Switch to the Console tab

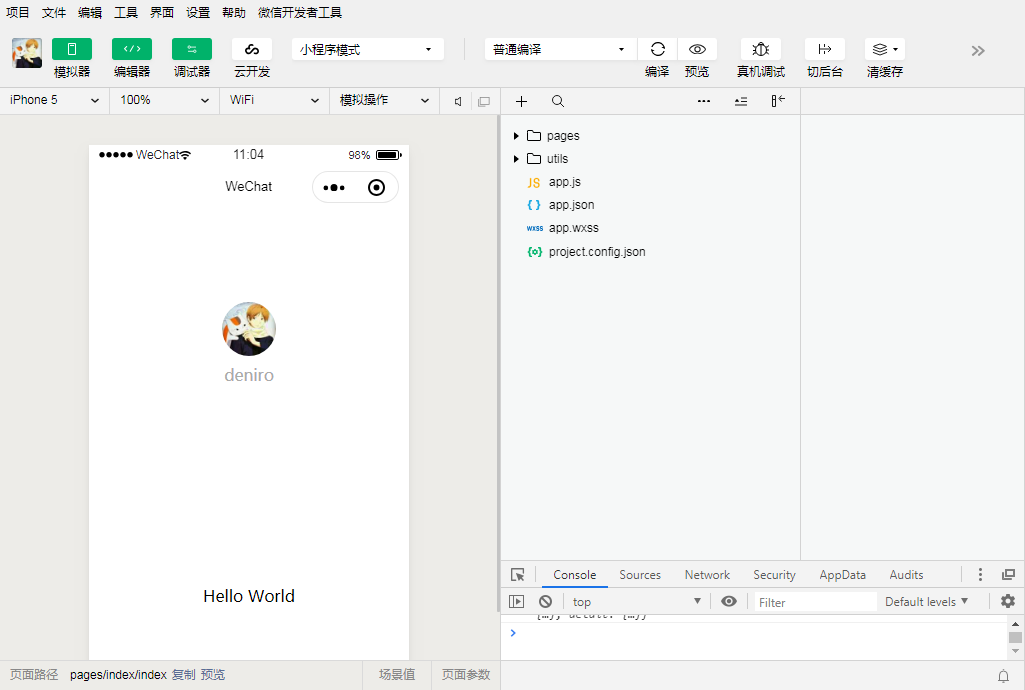click(575, 575)
